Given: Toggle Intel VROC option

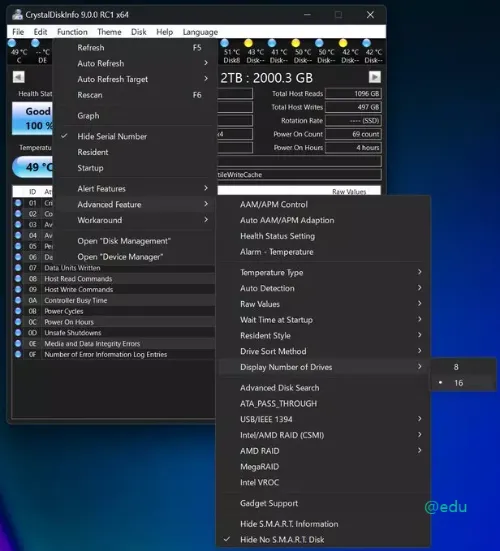Looking at the screenshot, I should point(323,482).
